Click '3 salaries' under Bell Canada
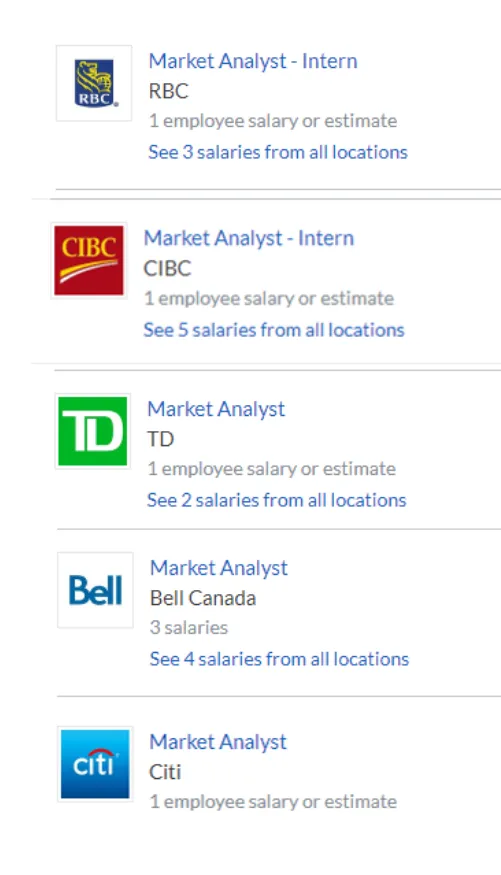 pos(189,628)
